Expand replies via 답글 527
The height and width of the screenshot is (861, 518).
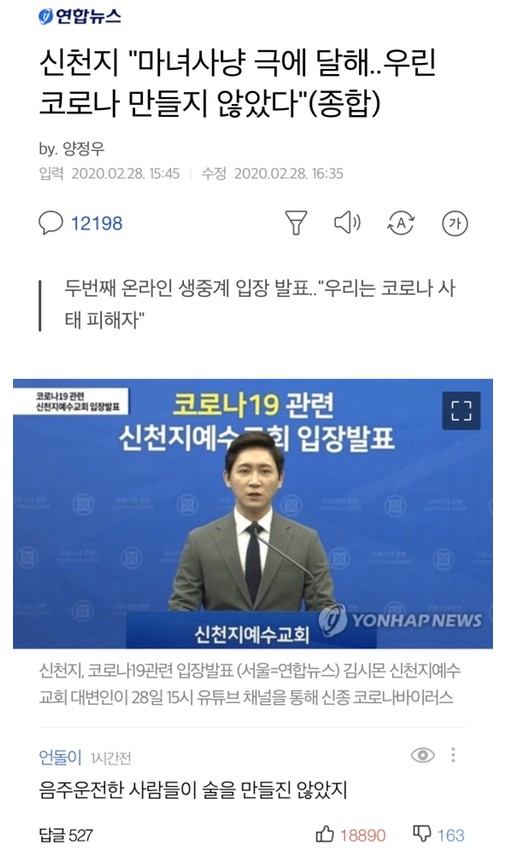coord(66,835)
